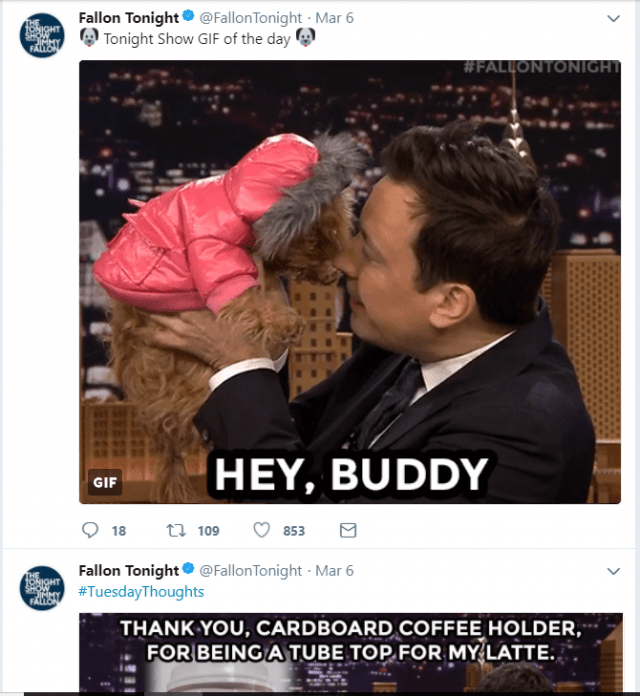Open the #TuesdayThoughts hashtag

[x=141, y=592]
